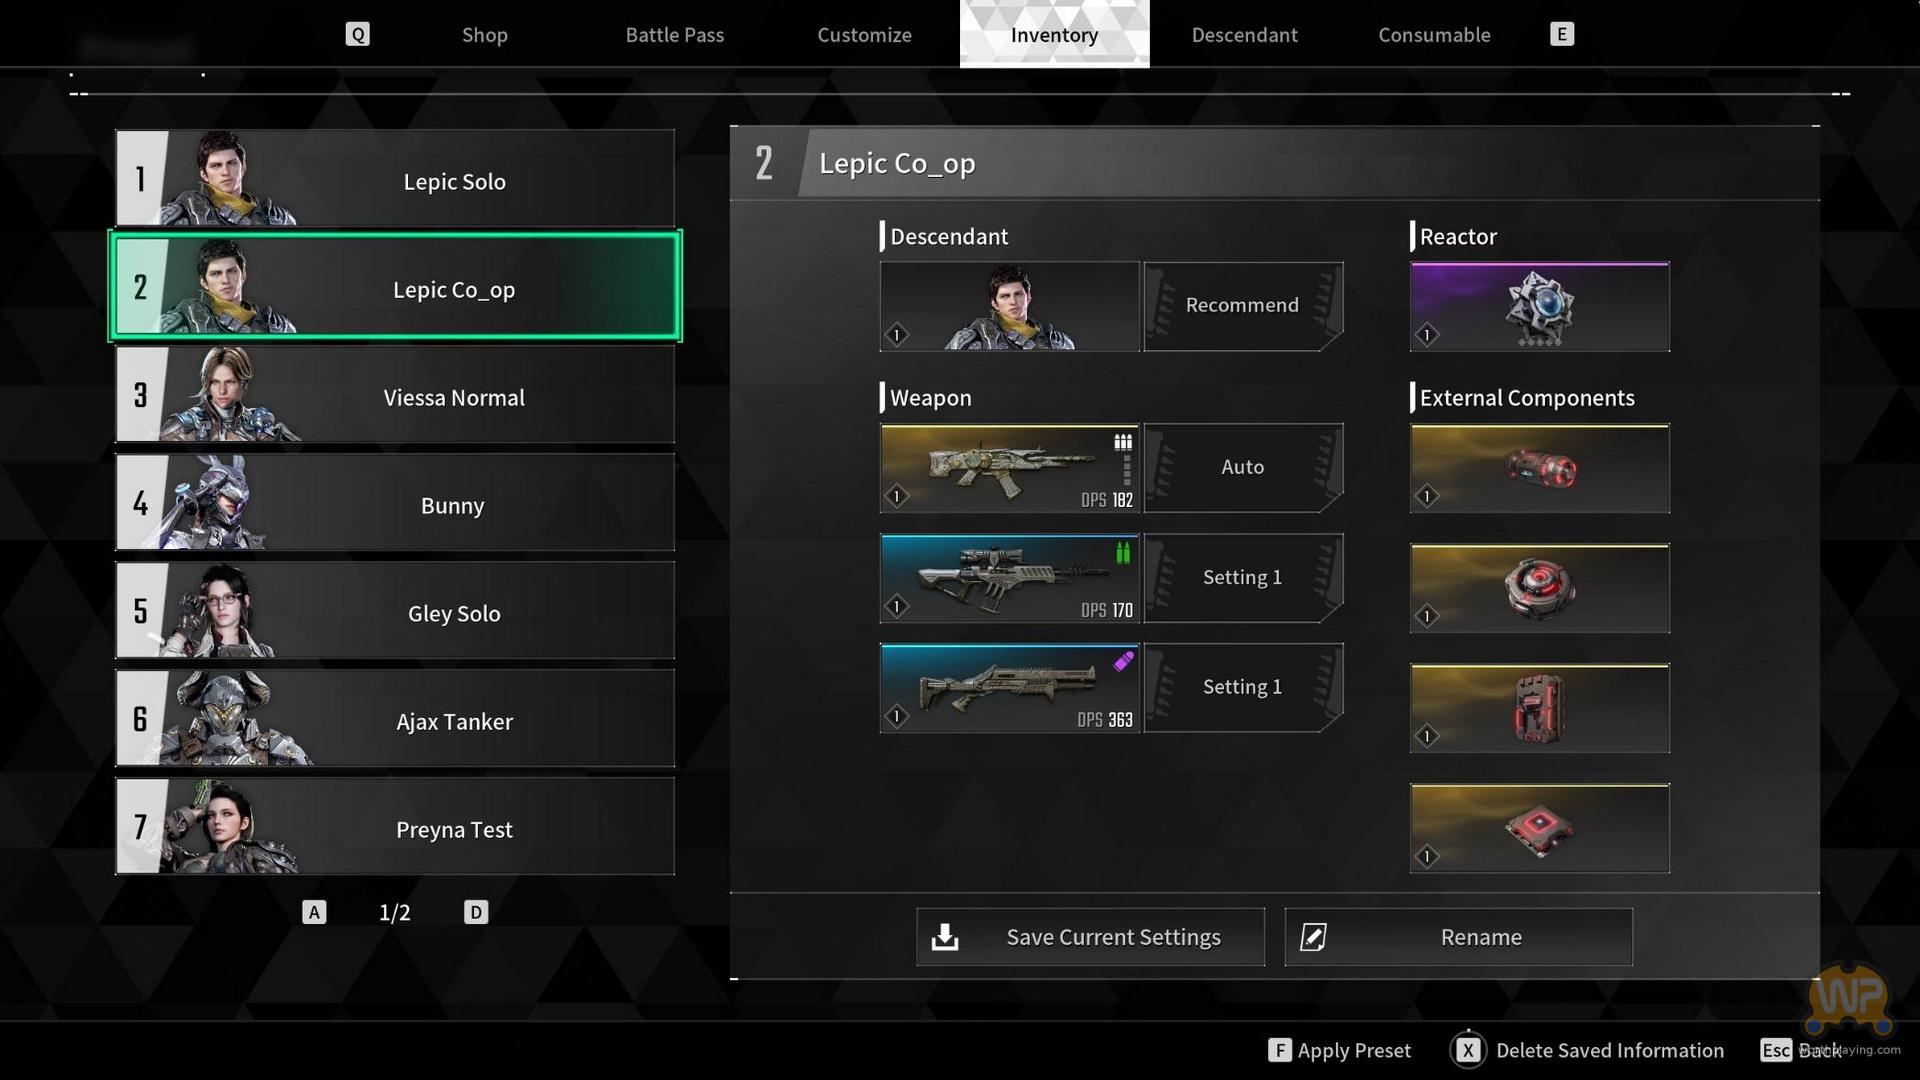Click the Rename button
This screenshot has width=1920, height=1080.
pos(1458,937)
